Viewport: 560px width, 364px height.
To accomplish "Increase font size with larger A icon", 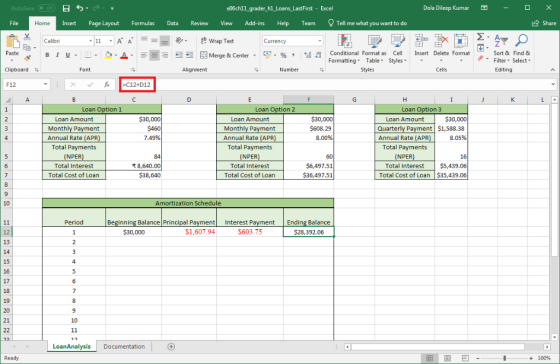I will tap(120, 41).
